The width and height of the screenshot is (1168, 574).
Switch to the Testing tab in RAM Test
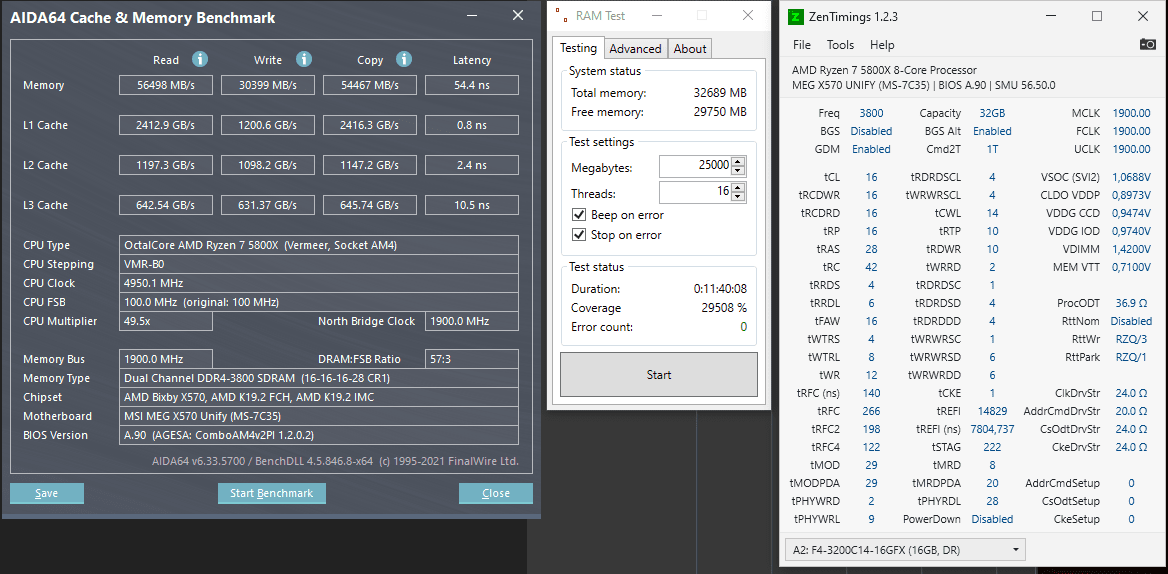(578, 48)
